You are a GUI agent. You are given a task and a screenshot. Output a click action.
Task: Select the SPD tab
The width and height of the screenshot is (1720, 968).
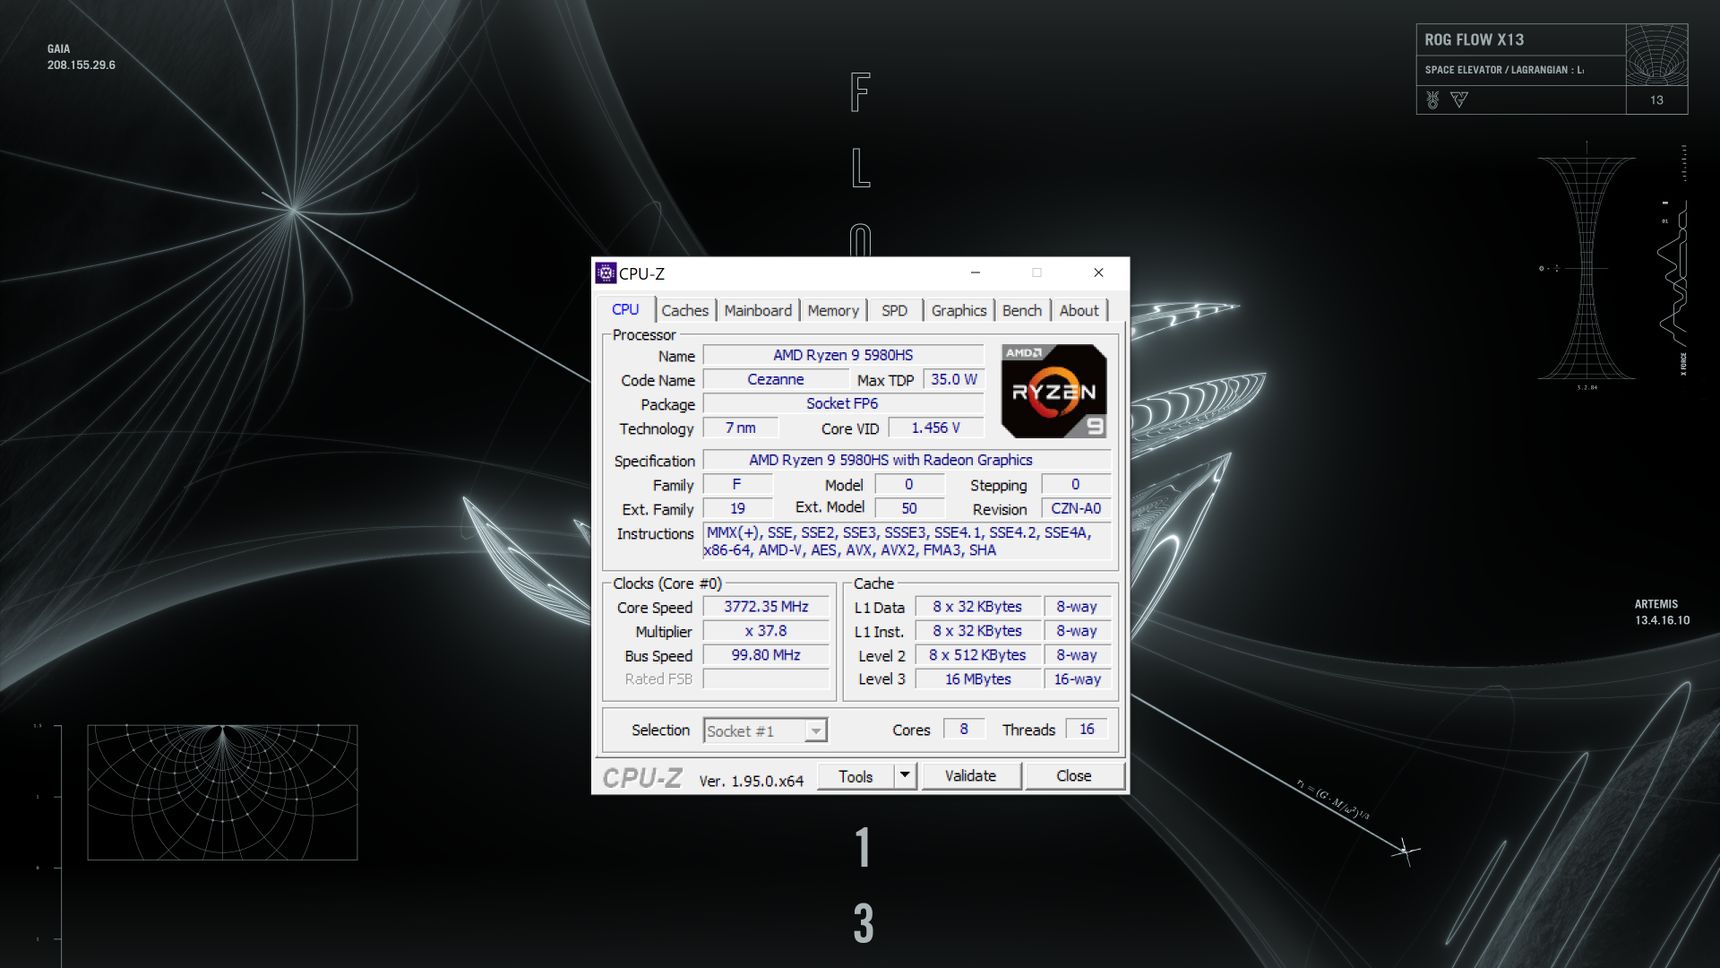[894, 310]
